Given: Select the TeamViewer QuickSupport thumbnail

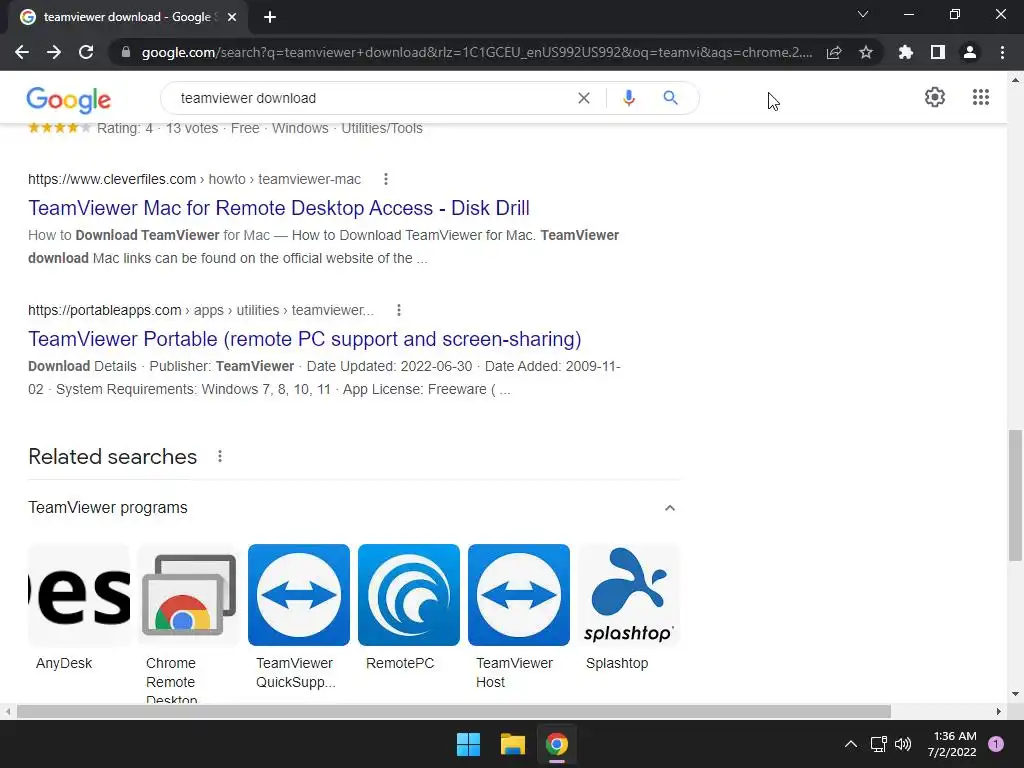Looking at the screenshot, I should [x=299, y=595].
